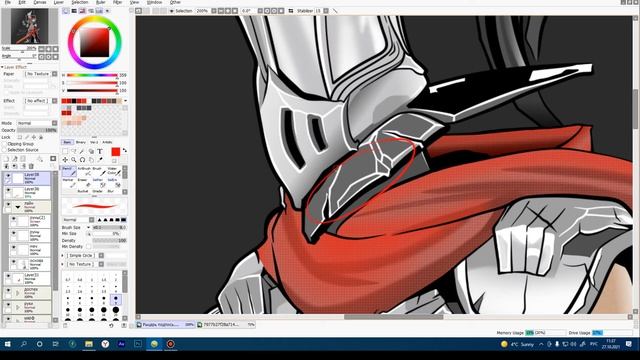Select the Eyedropper color picker tool
This screenshot has width=640, height=360.
(100, 160)
